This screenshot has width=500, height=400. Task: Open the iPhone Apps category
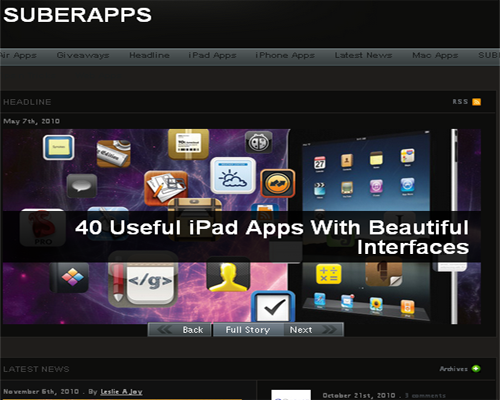pyautogui.click(x=285, y=55)
